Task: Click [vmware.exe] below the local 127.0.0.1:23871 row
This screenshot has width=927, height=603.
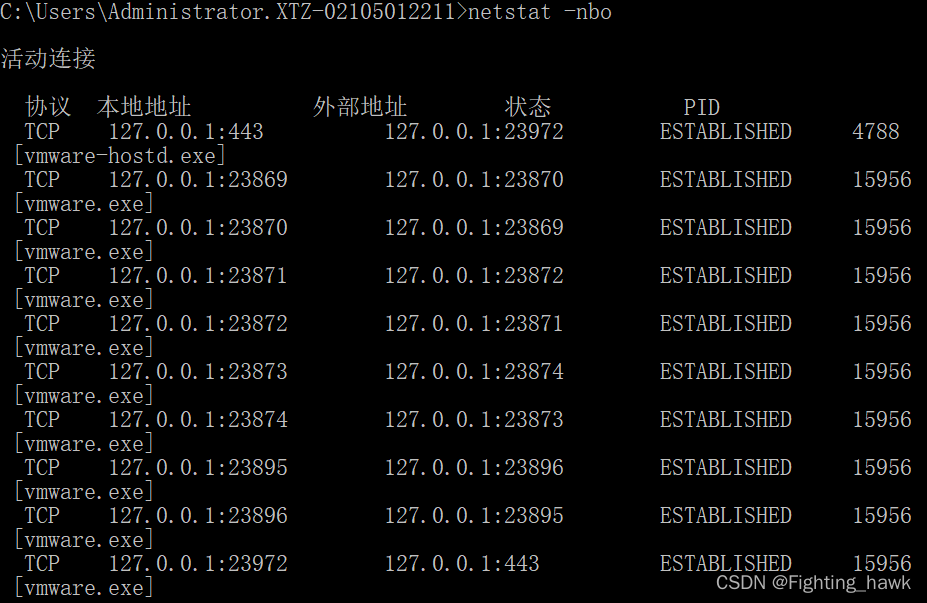Action: click(x=83, y=300)
